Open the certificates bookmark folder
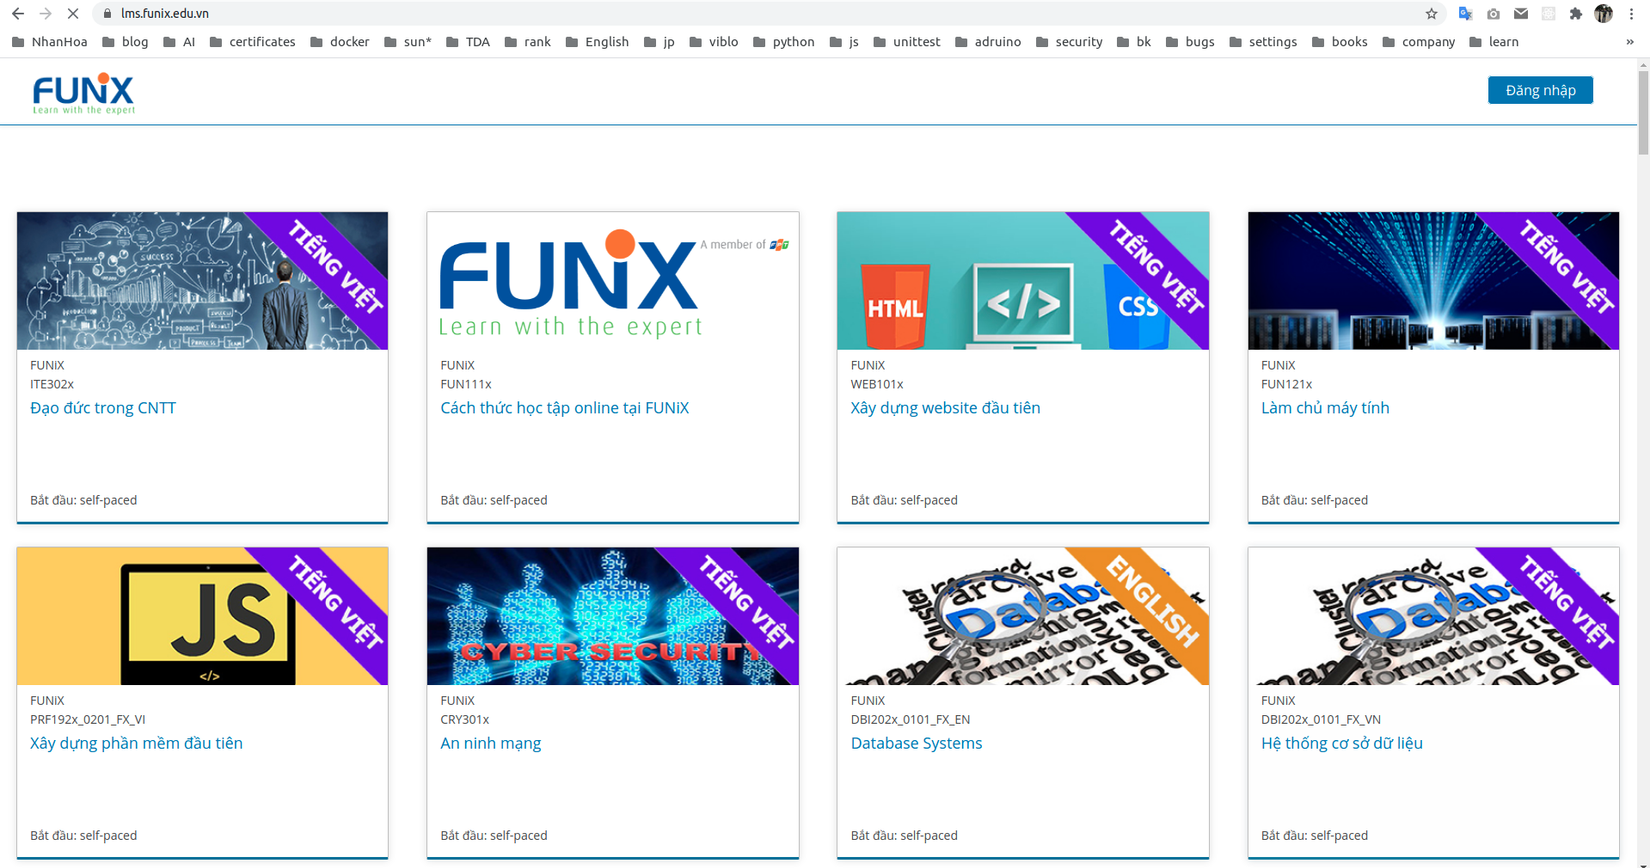Screen dimensions: 1650x868 click(x=252, y=42)
